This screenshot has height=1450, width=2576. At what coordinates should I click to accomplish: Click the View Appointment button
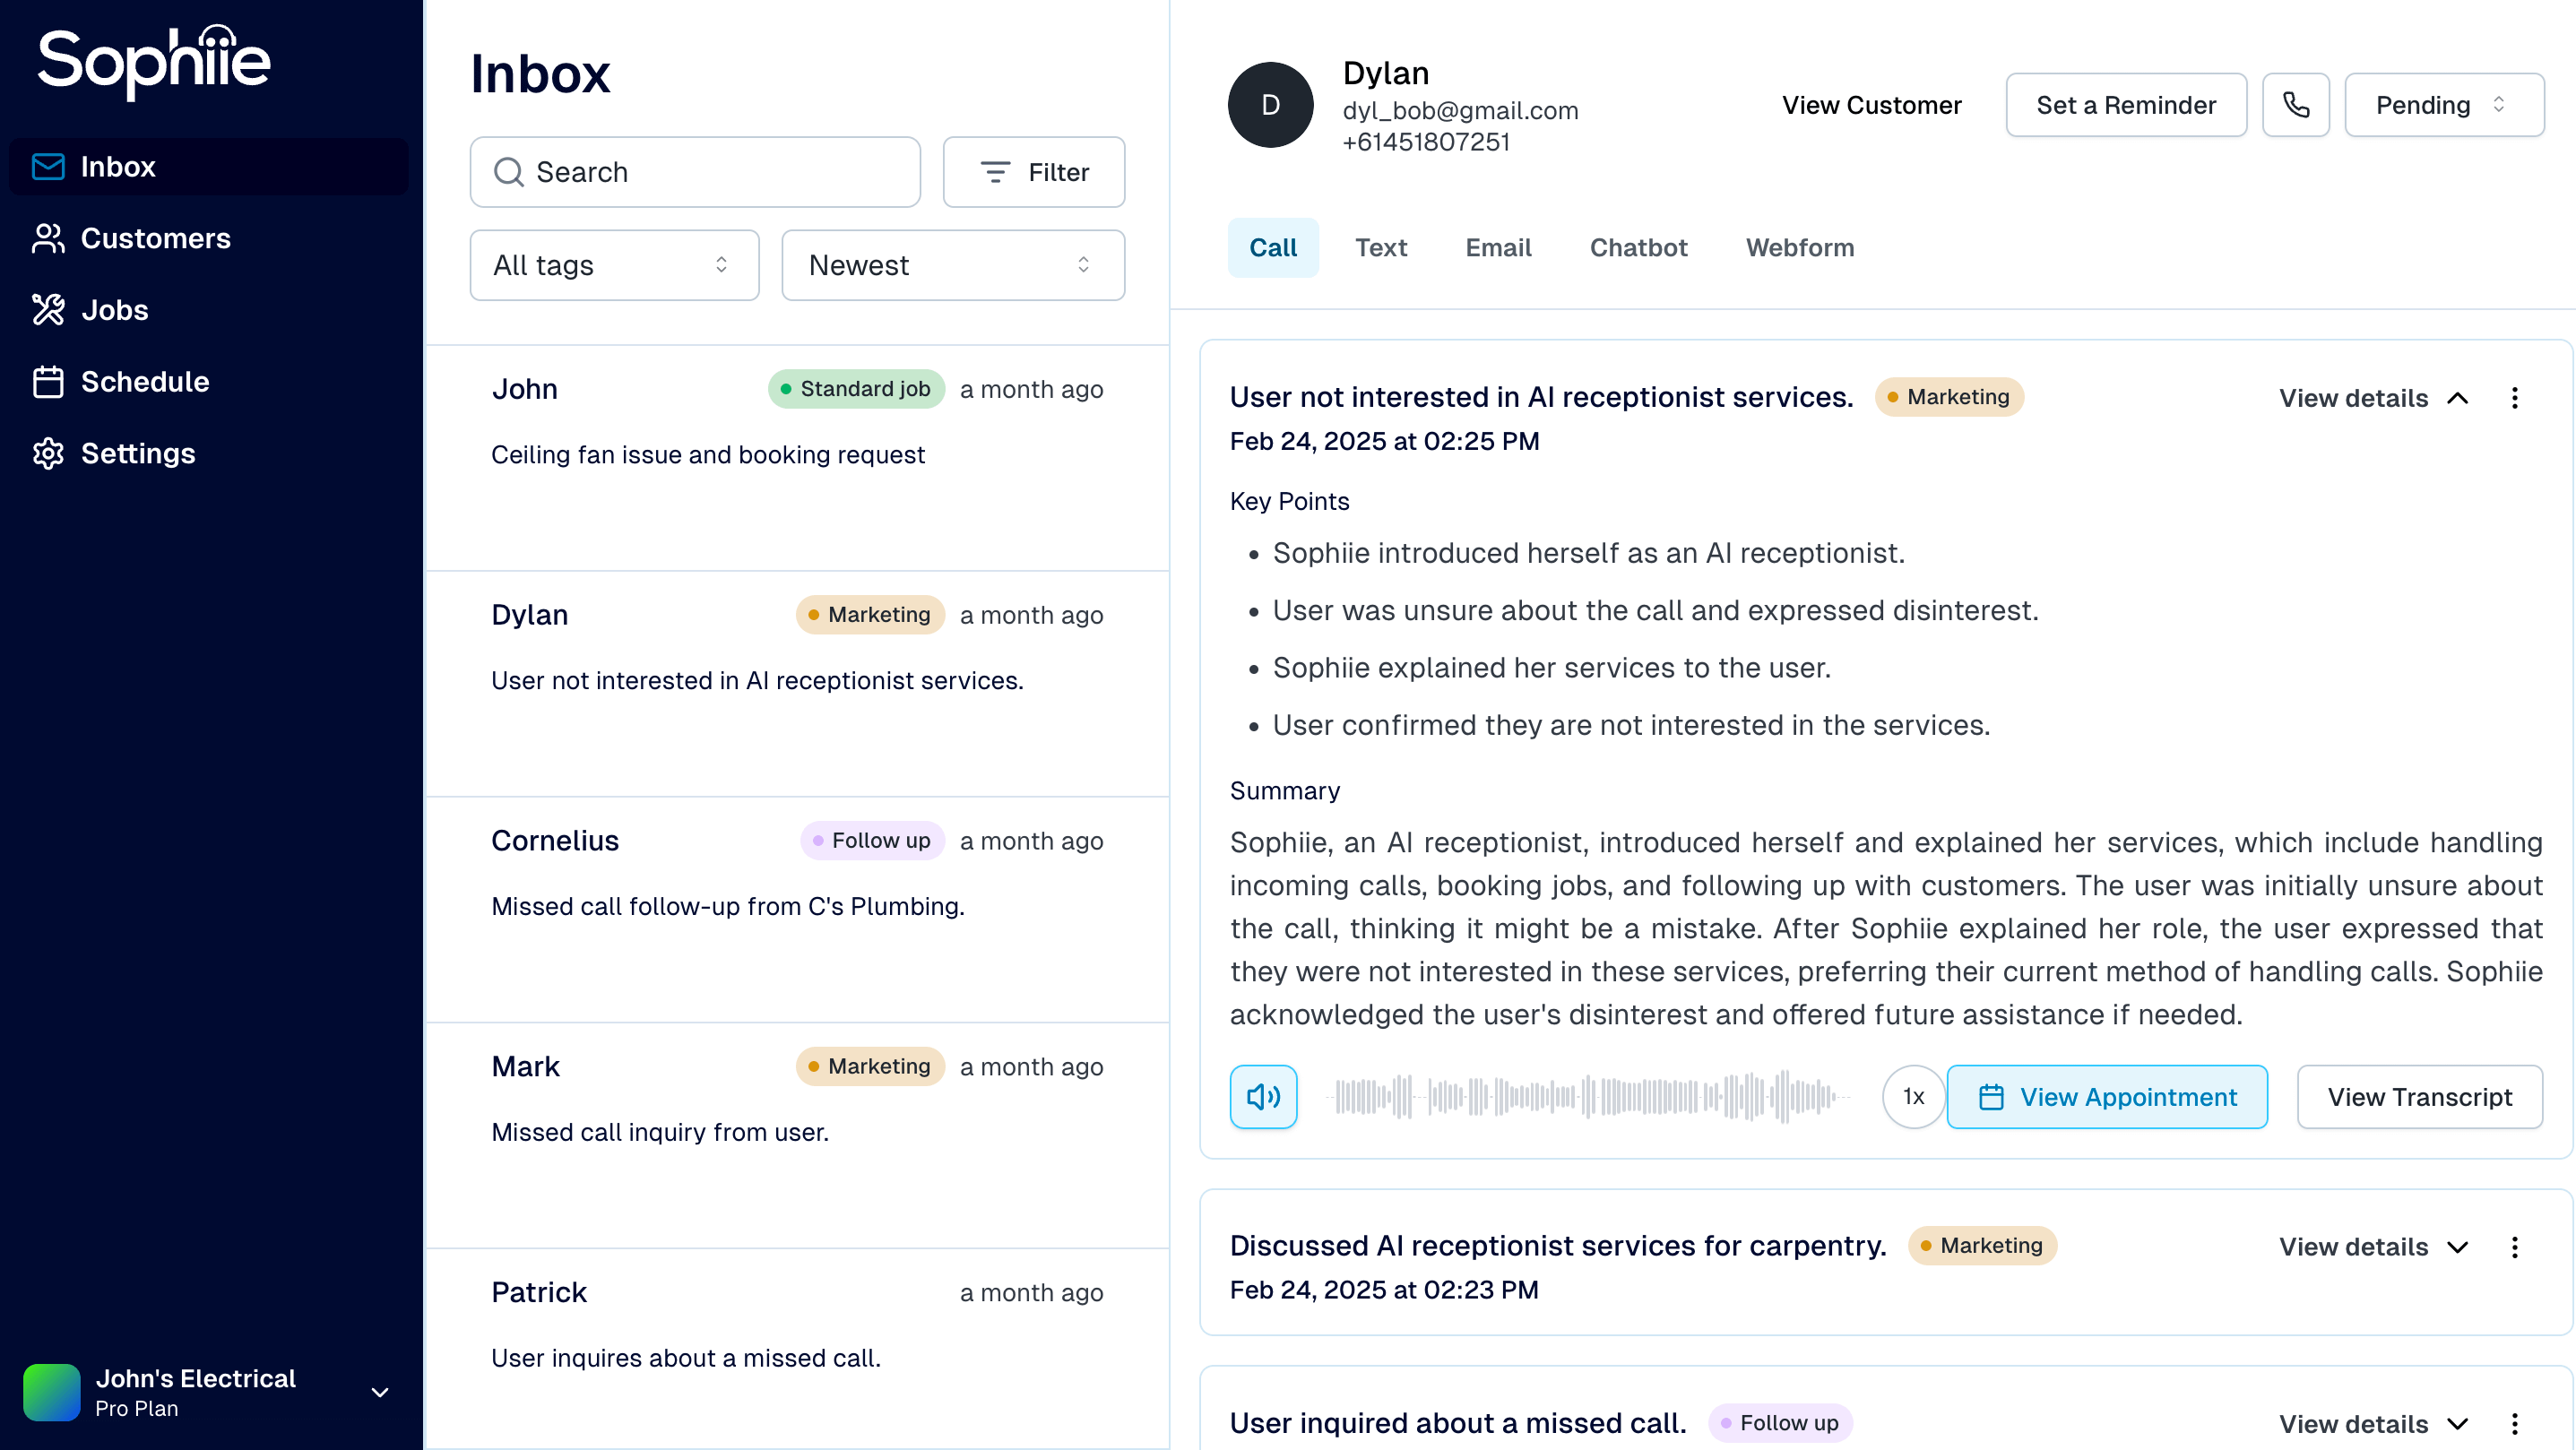click(x=2107, y=1097)
